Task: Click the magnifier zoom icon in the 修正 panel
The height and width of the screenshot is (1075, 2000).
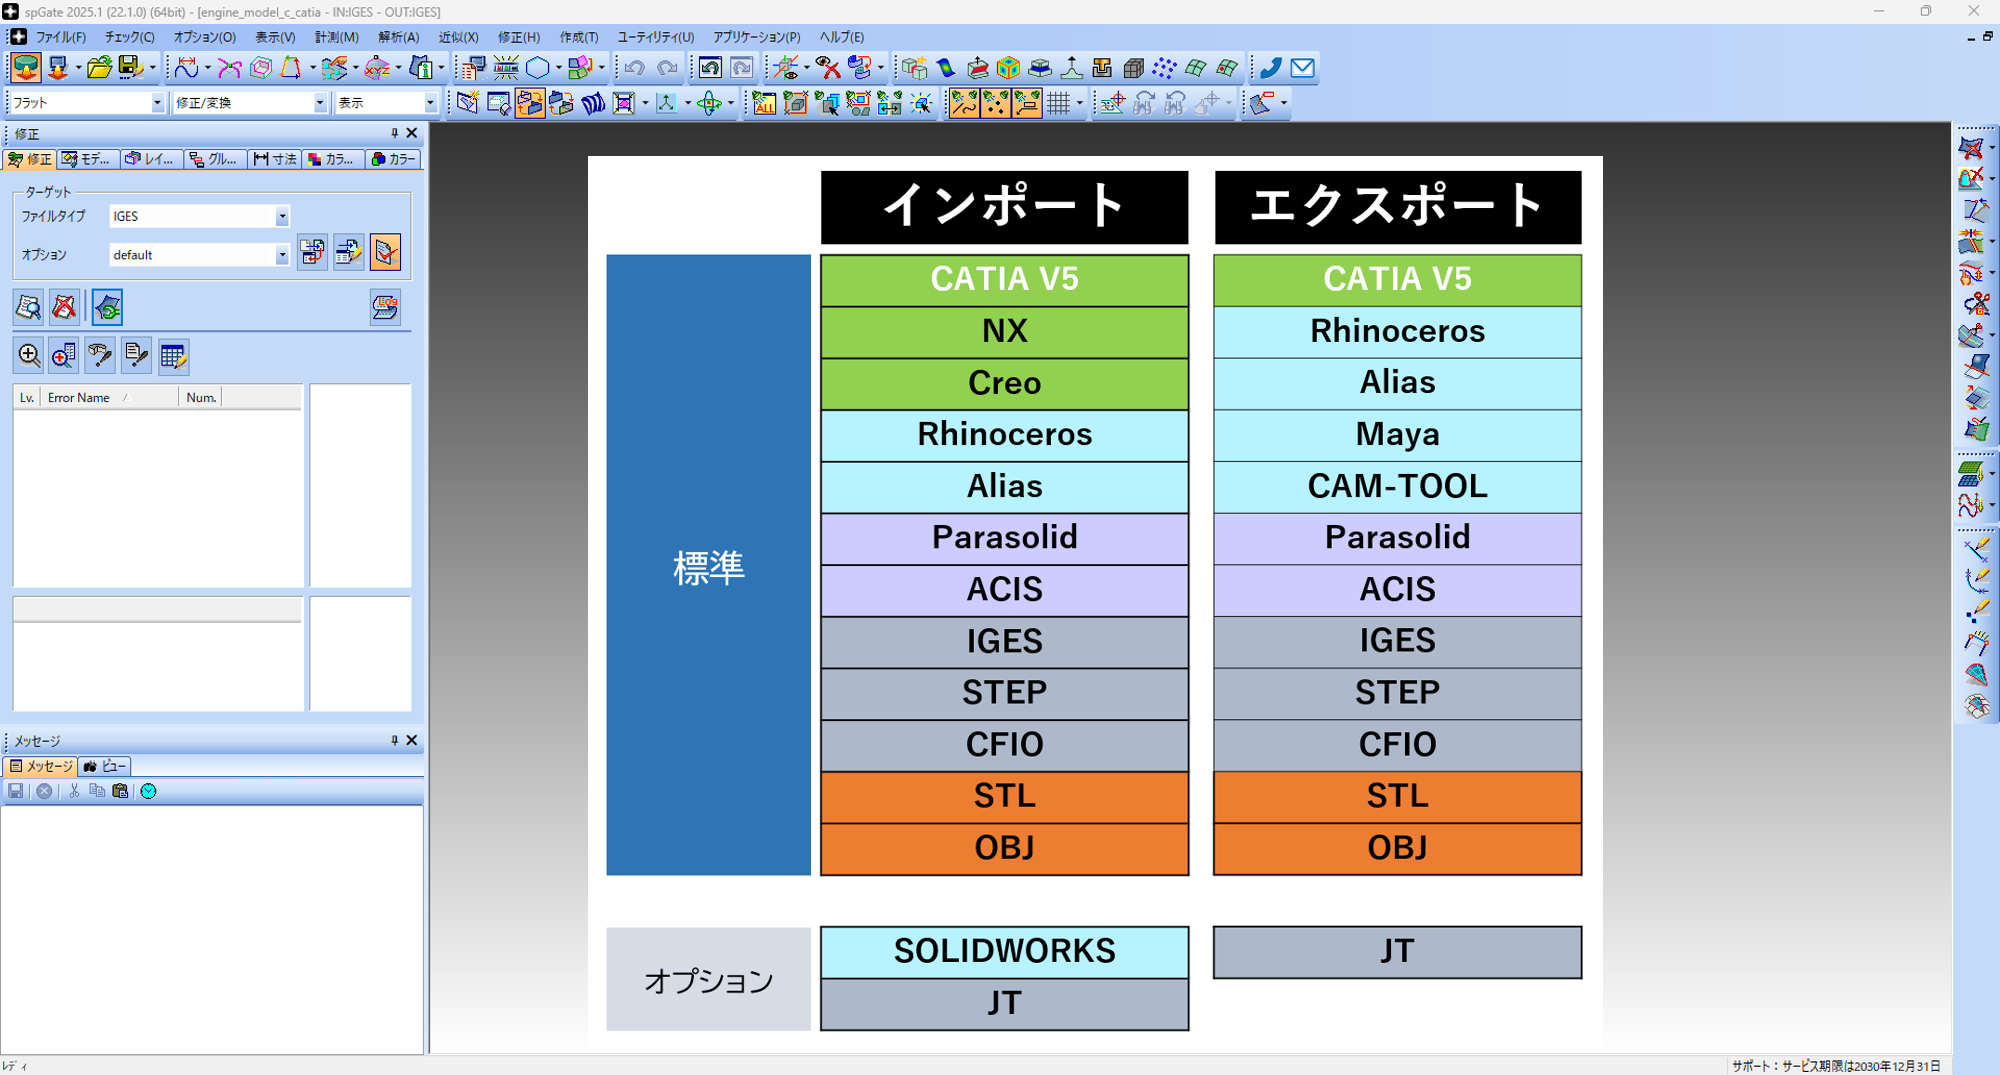Action: [x=28, y=355]
